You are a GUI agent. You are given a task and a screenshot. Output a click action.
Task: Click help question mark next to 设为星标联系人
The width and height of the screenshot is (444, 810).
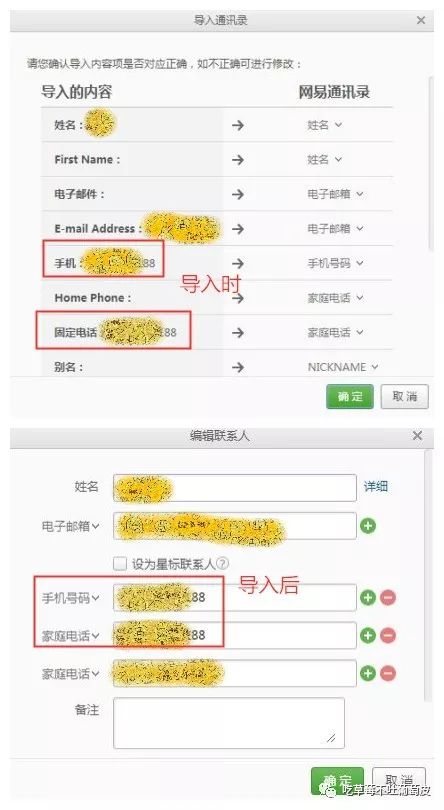click(223, 564)
